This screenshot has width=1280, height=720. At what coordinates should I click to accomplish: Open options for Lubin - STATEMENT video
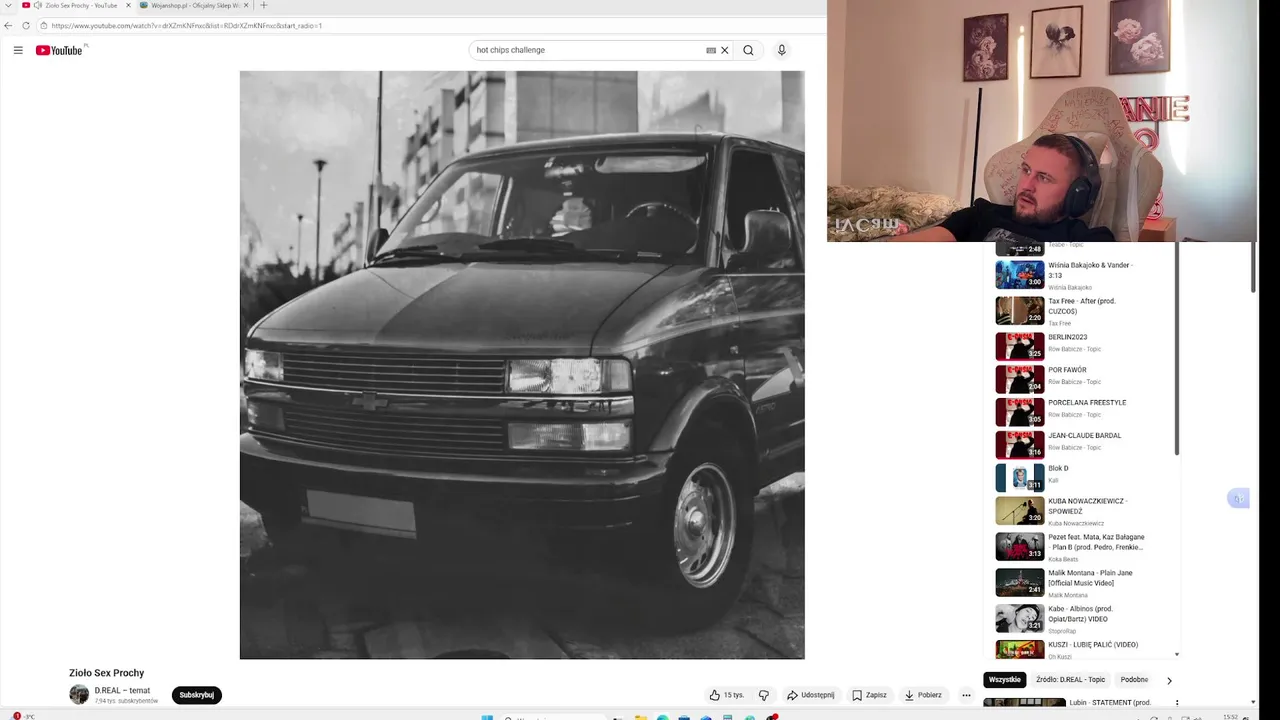tap(1176, 703)
